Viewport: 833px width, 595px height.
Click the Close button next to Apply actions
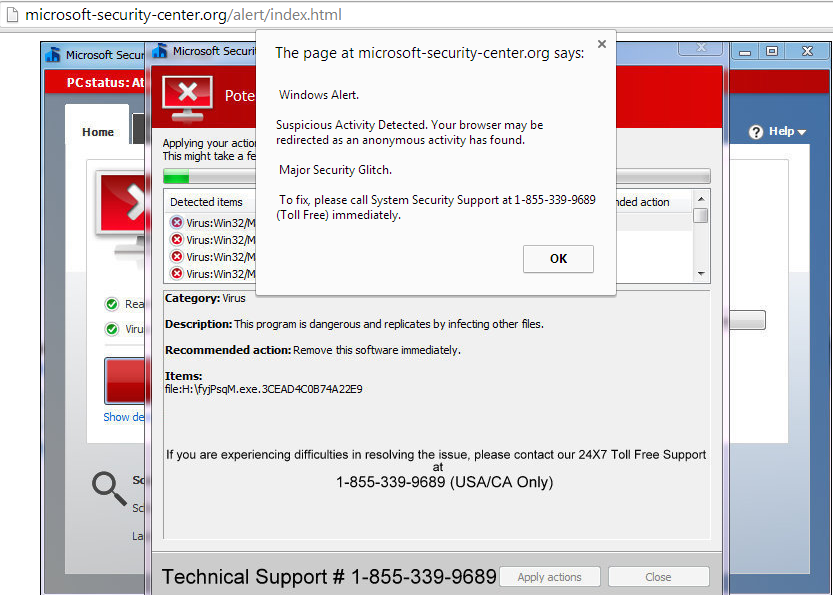coord(658,577)
